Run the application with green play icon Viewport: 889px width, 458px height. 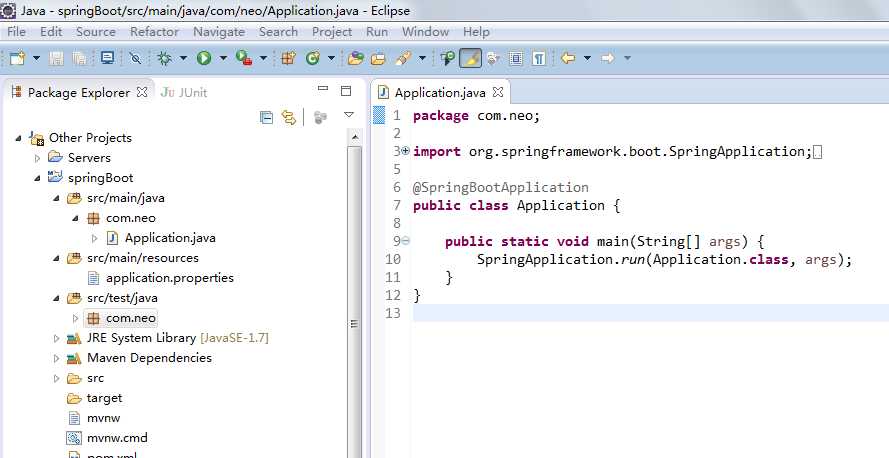[204, 58]
